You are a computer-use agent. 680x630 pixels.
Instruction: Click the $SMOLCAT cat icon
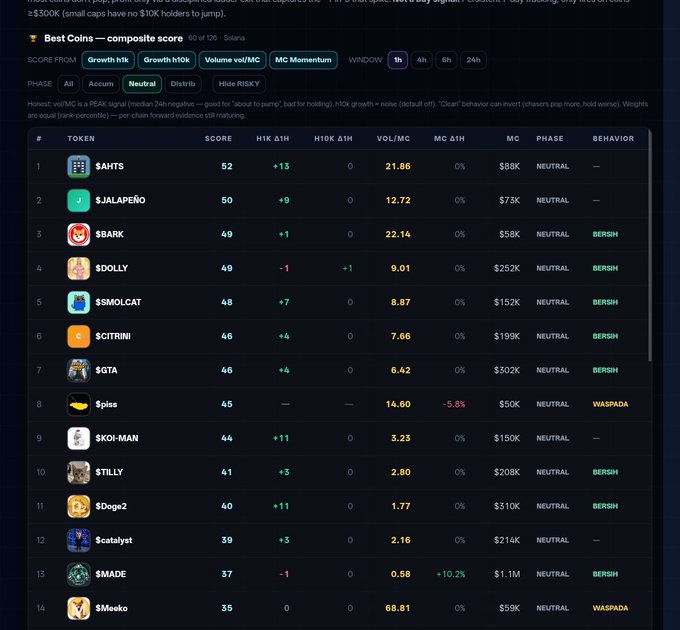(x=78, y=302)
